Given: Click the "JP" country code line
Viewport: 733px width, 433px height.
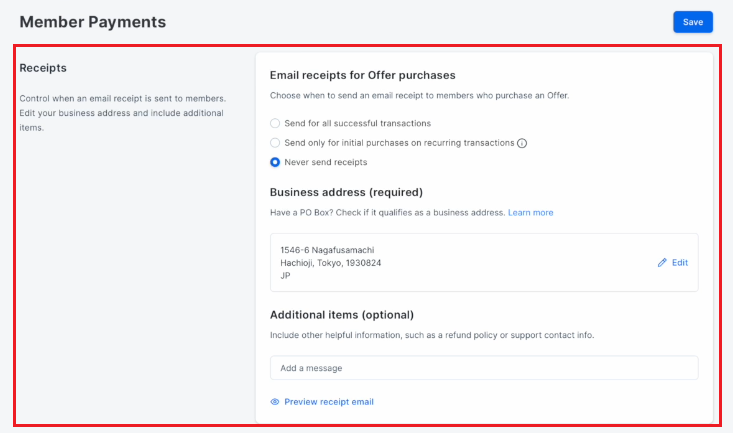Looking at the screenshot, I should (285, 276).
